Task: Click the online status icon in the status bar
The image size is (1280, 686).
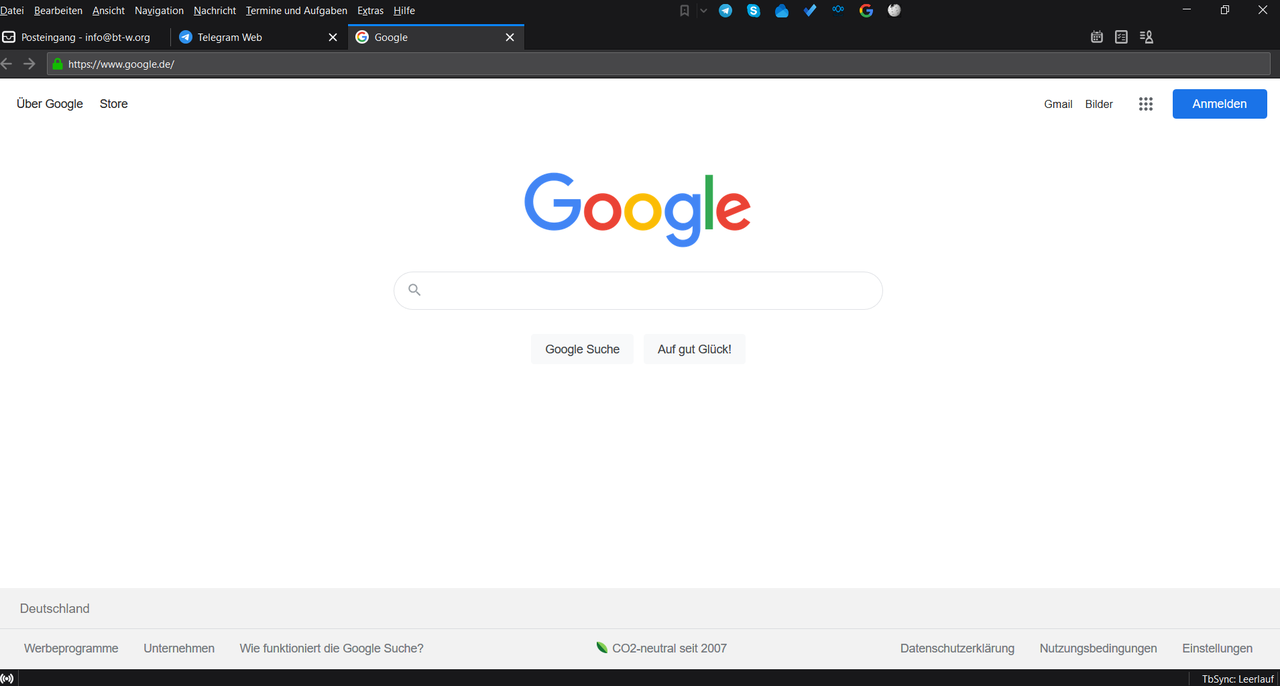Action: [x=8, y=679]
